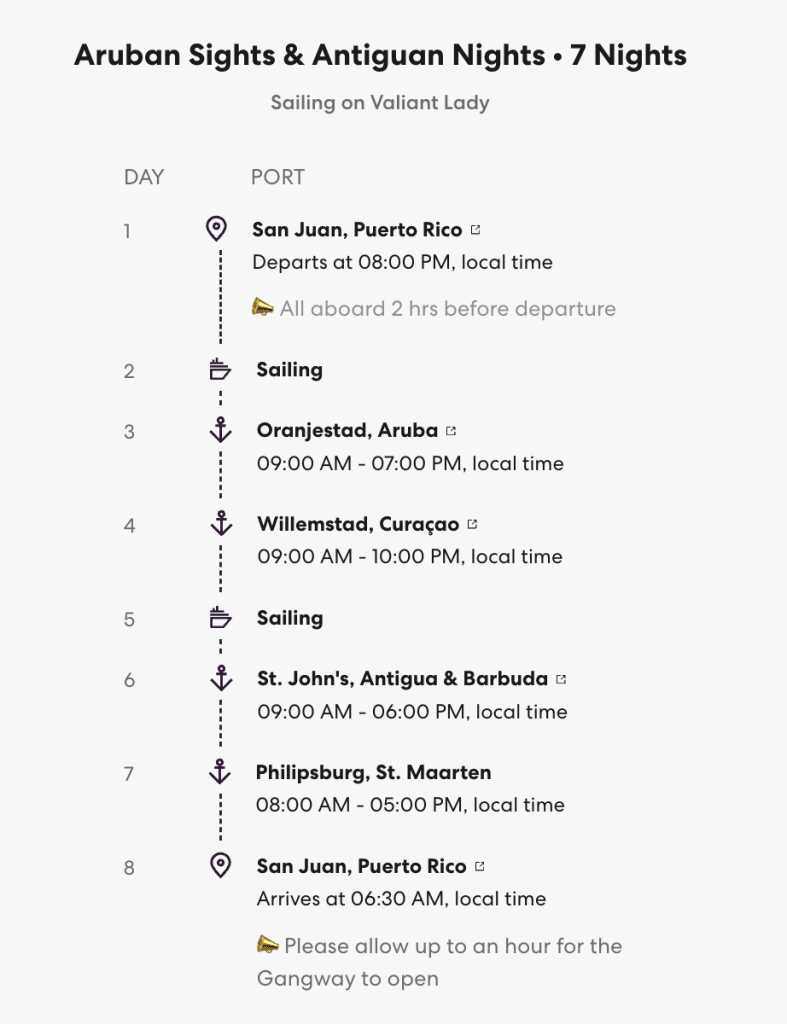Click the Day 8 location pin icon
Screen dimensions: 787x1024
[220, 865]
